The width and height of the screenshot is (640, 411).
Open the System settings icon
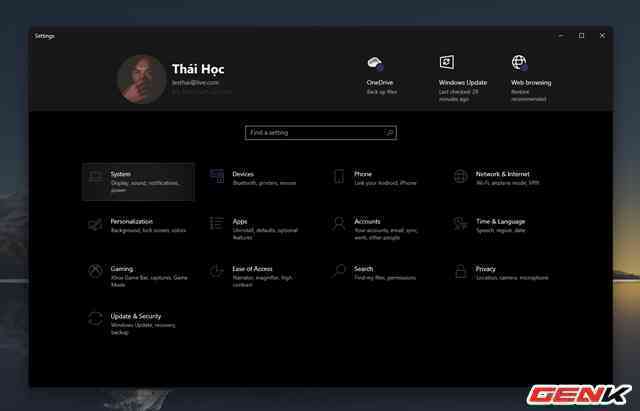pos(96,177)
